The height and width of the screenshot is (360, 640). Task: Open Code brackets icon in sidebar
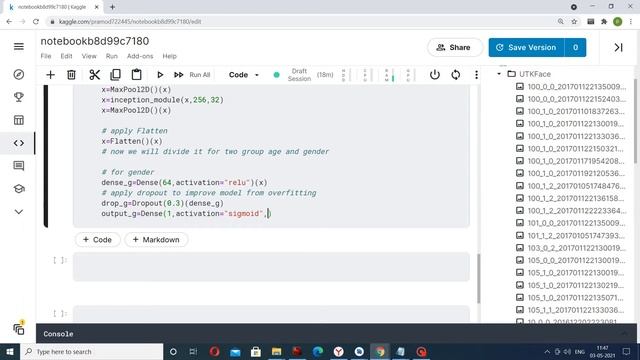[19, 143]
